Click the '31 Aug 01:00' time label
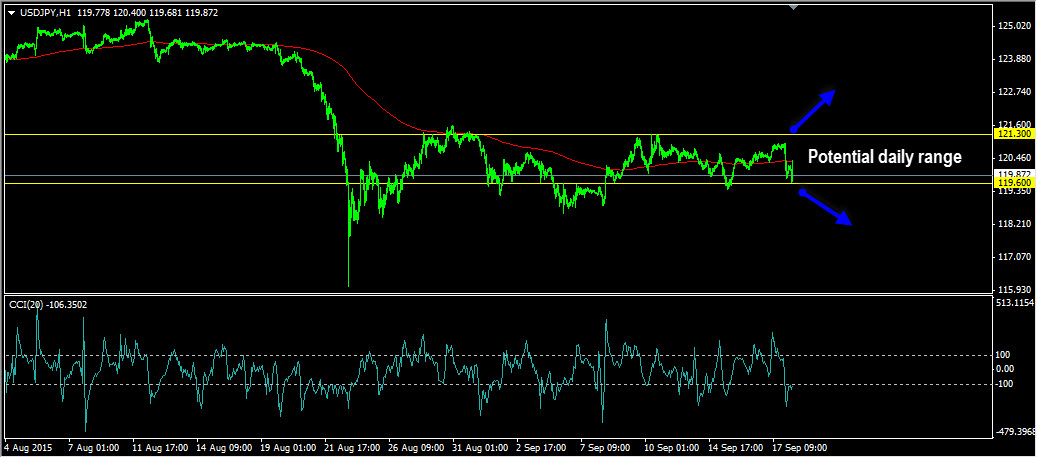 coord(481,447)
